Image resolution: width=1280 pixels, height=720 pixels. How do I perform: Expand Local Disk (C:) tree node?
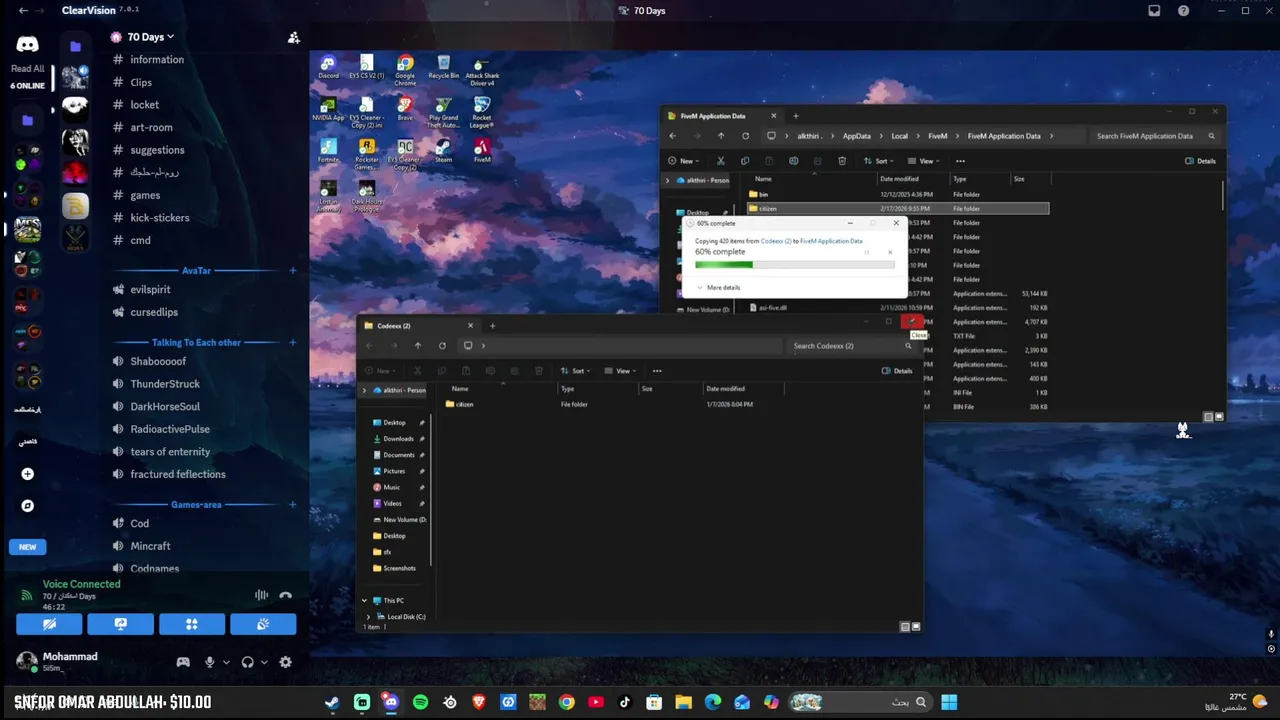coord(369,617)
